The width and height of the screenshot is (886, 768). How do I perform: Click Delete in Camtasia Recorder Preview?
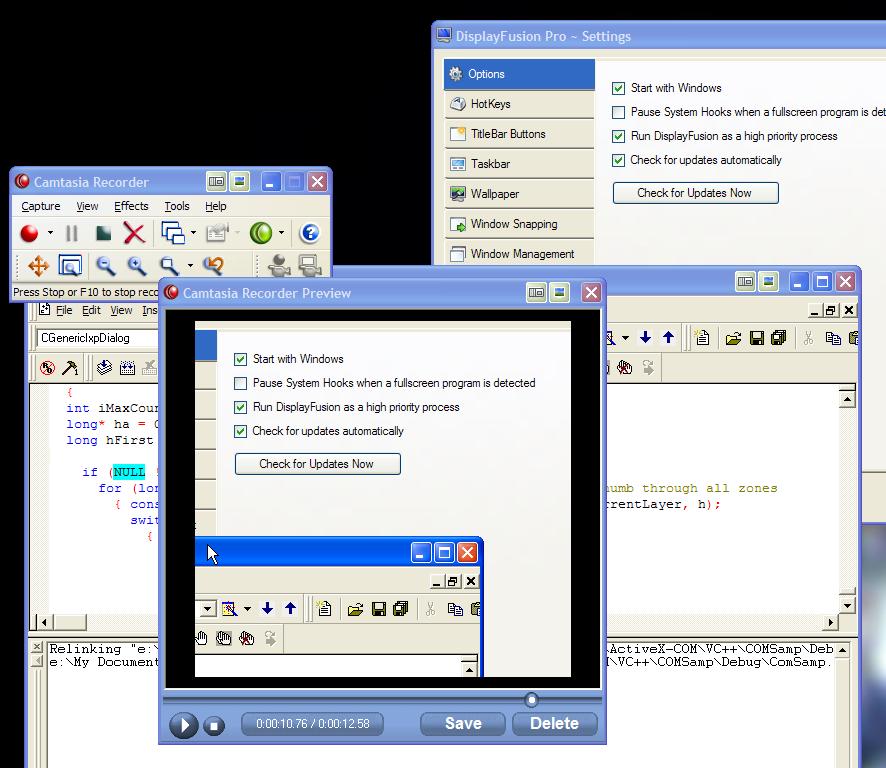click(x=554, y=723)
